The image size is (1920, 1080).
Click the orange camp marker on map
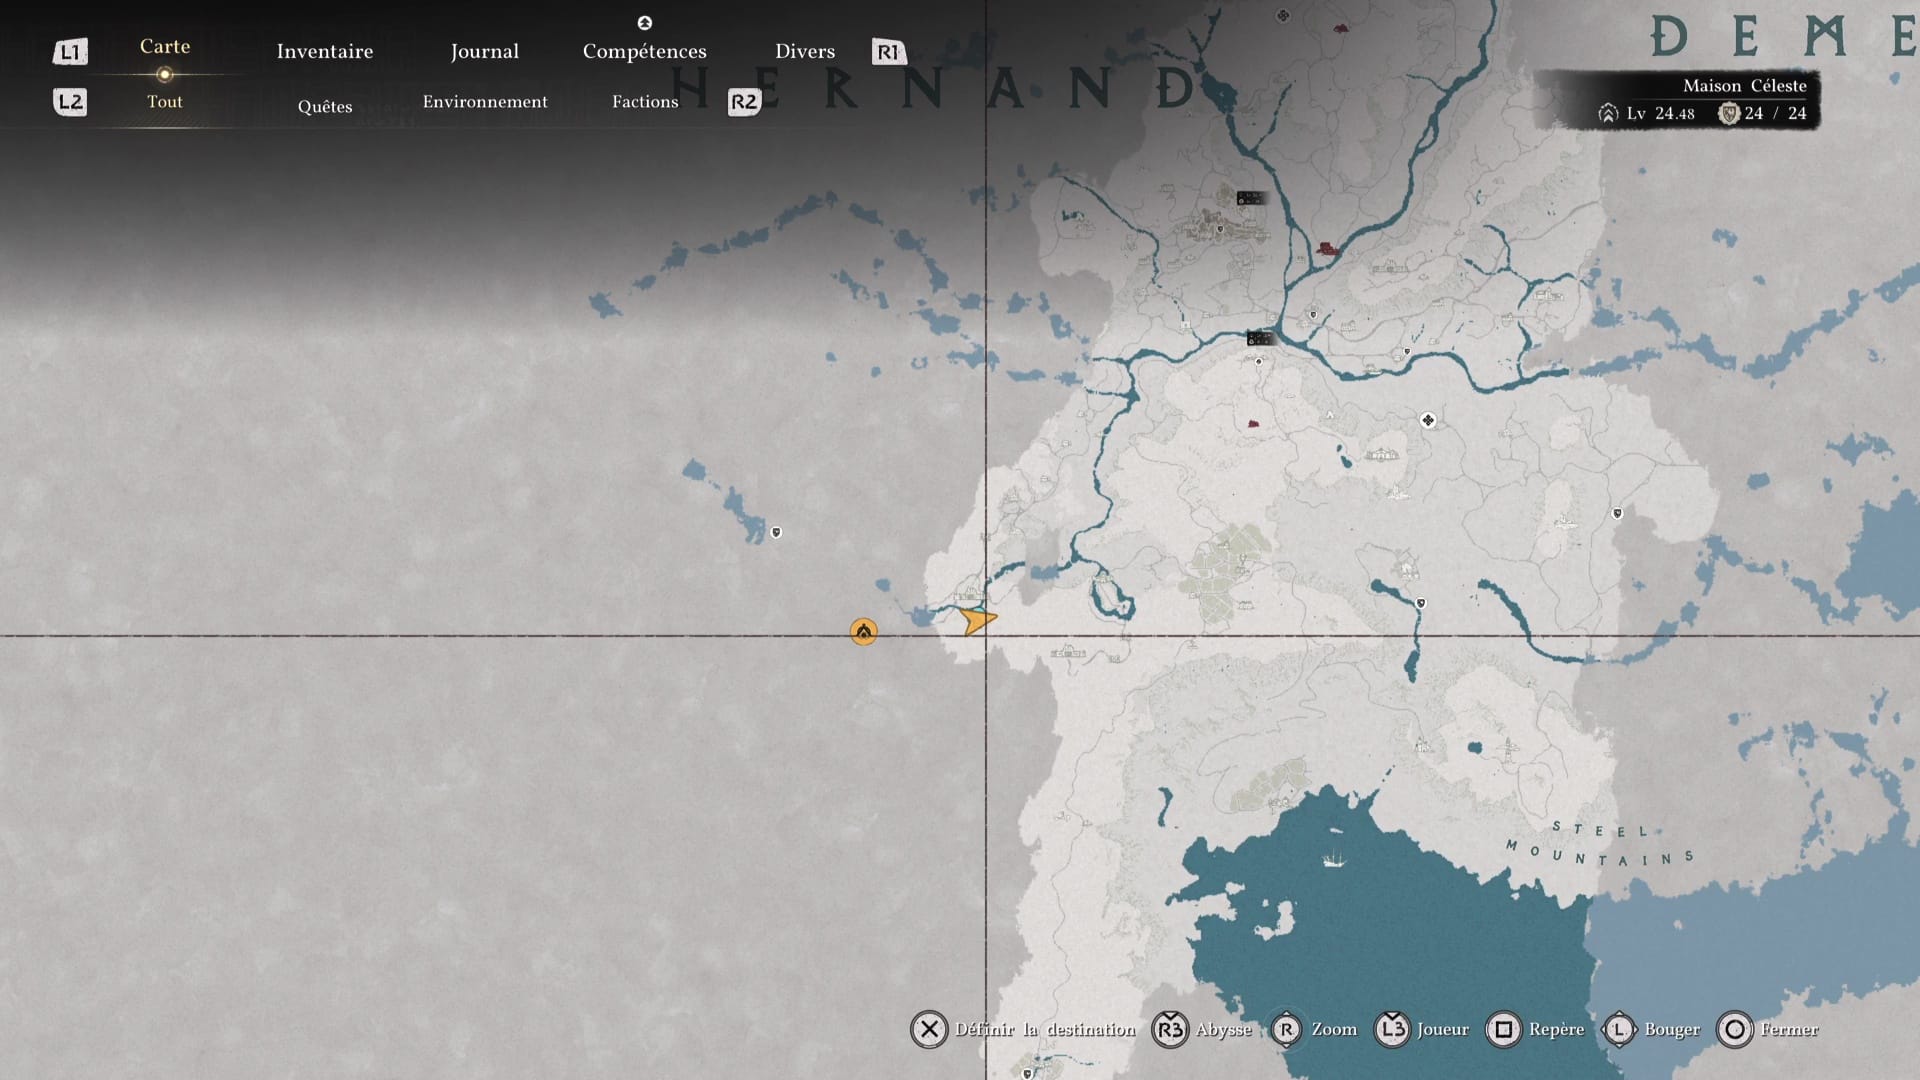pos(863,631)
